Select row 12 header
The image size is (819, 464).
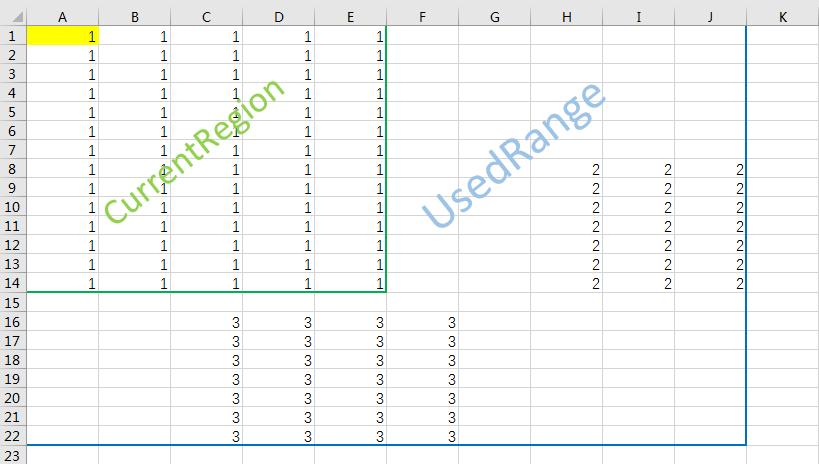point(13,246)
